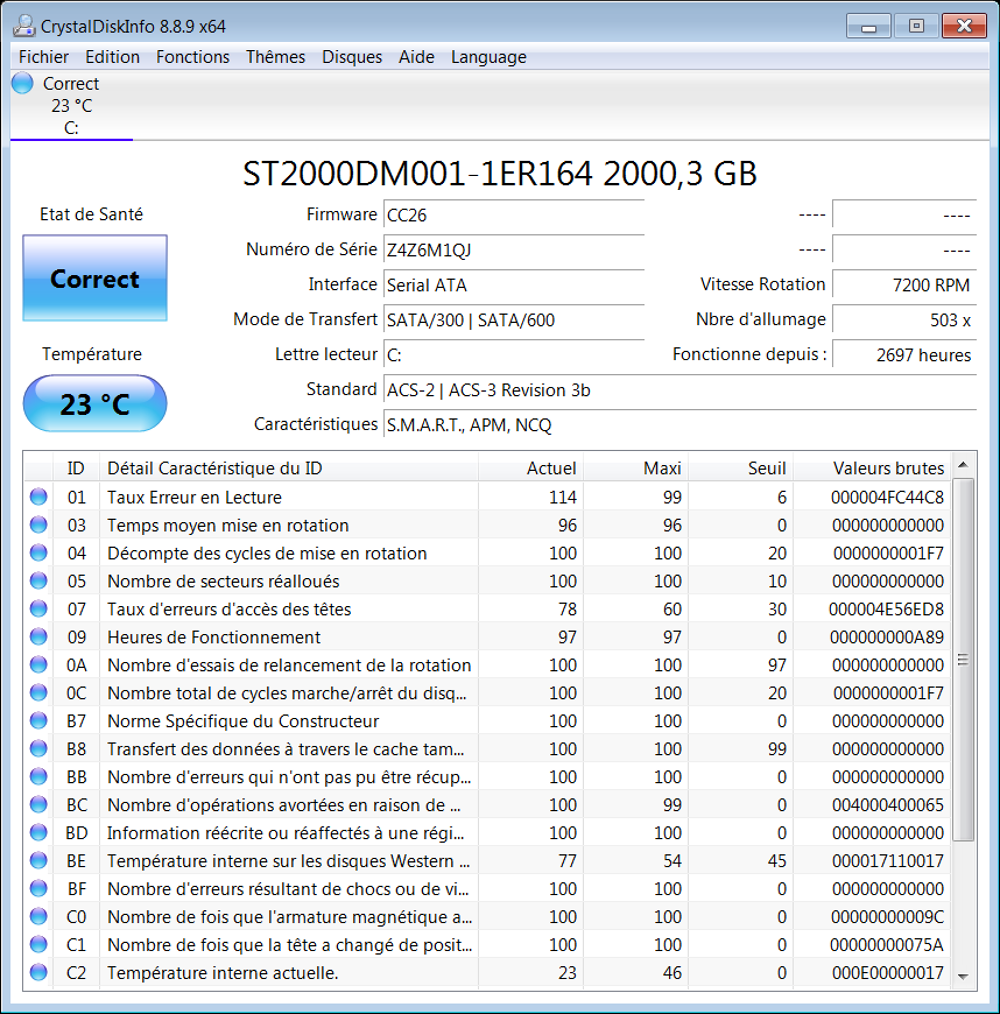Open the Disques menu

352,57
